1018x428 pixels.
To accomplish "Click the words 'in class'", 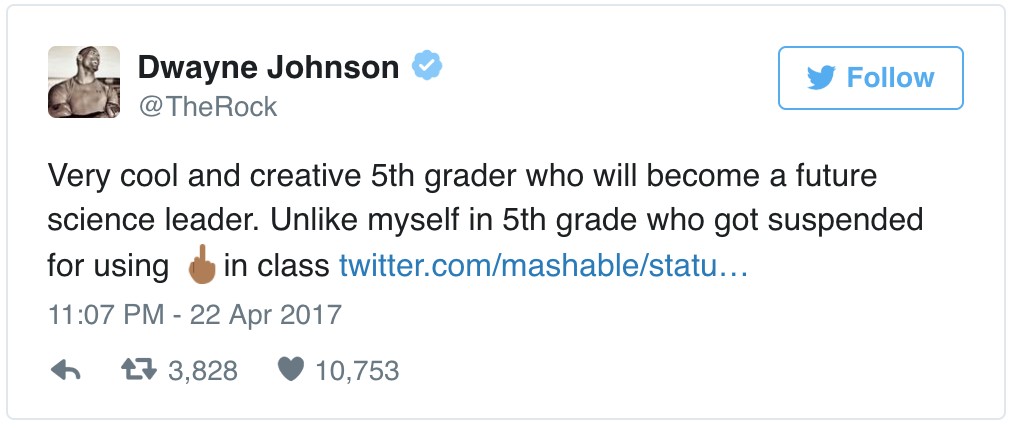I will click(277, 266).
